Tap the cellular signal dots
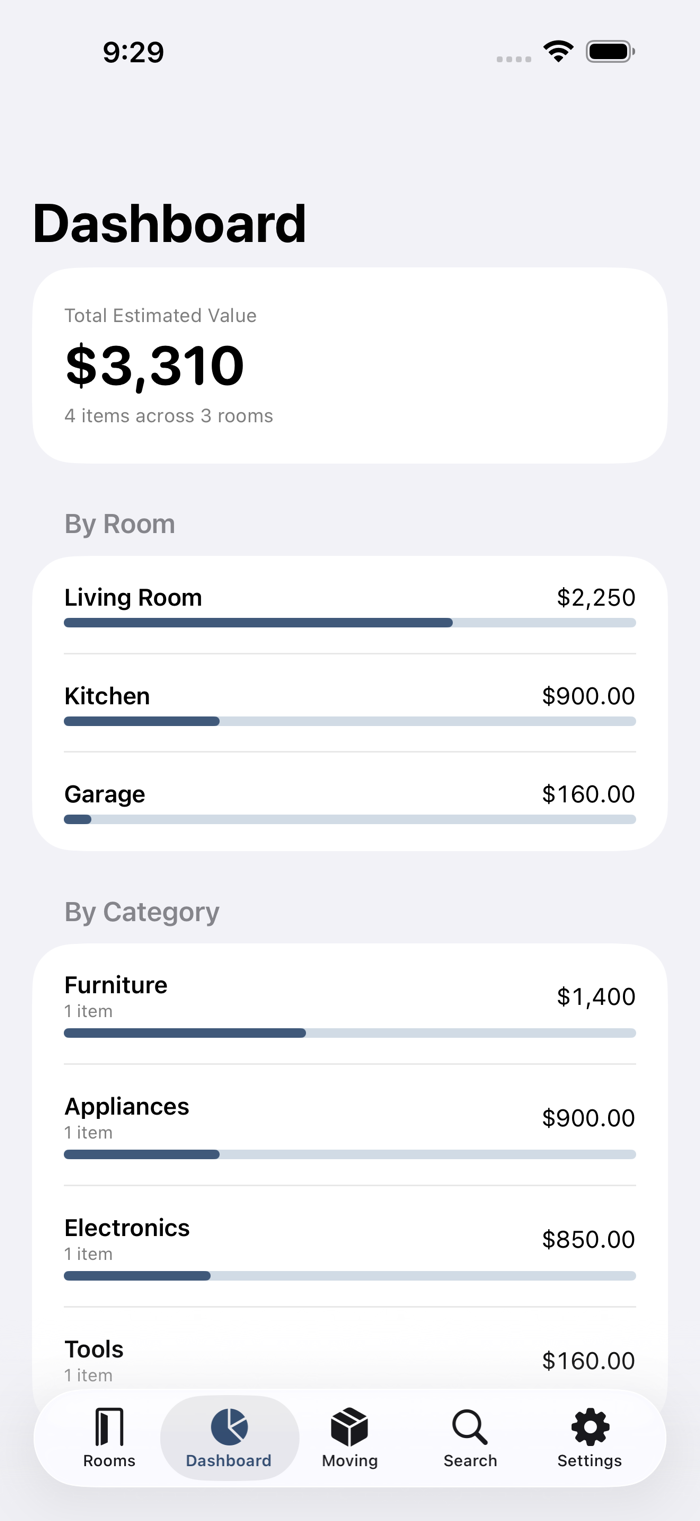This screenshot has width=700, height=1521. 514,59
